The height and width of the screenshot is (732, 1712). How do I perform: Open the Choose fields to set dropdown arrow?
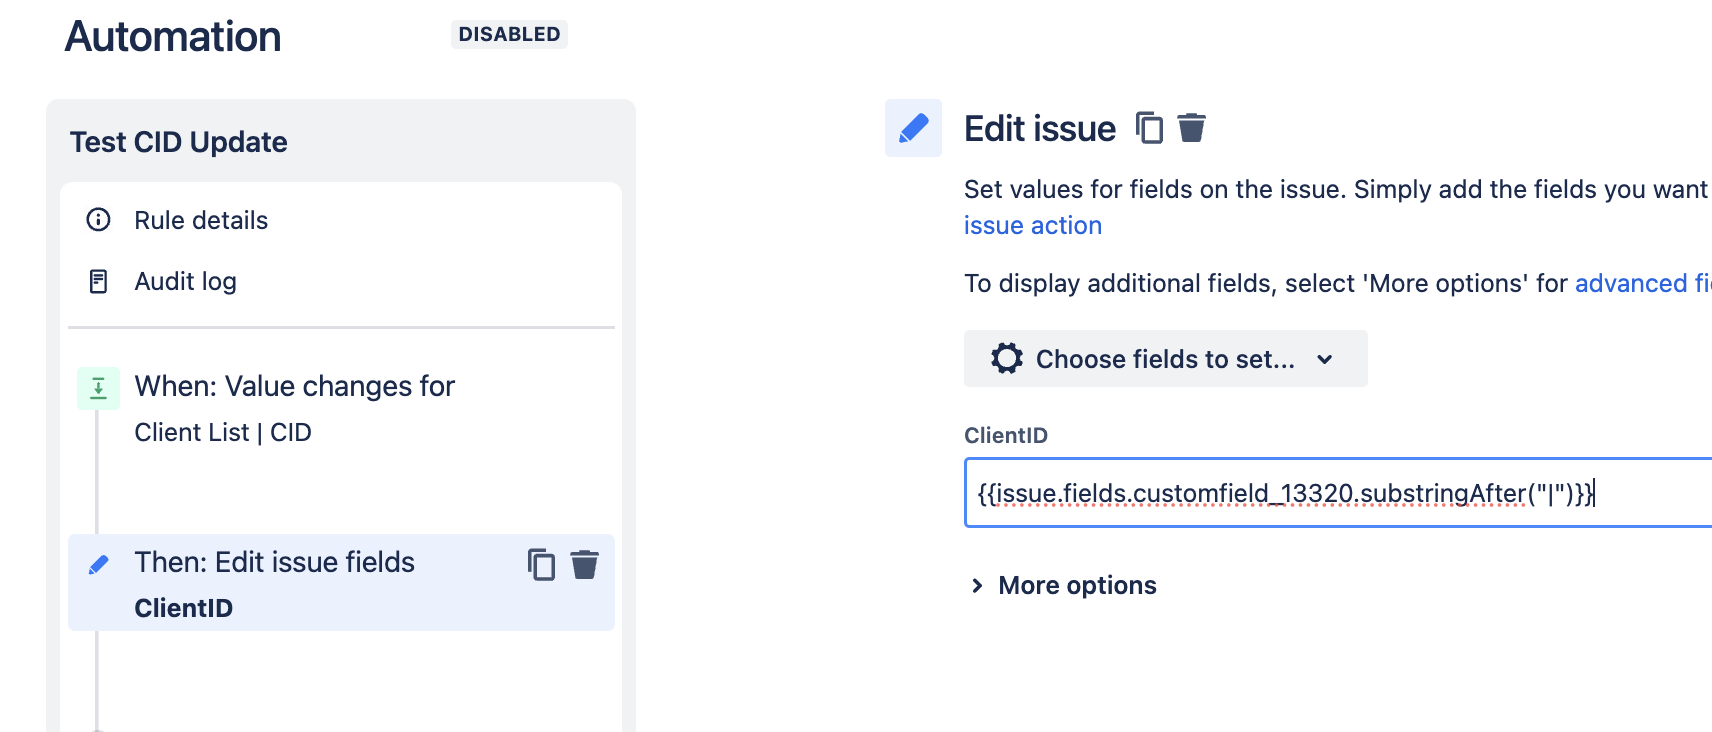point(1325,359)
